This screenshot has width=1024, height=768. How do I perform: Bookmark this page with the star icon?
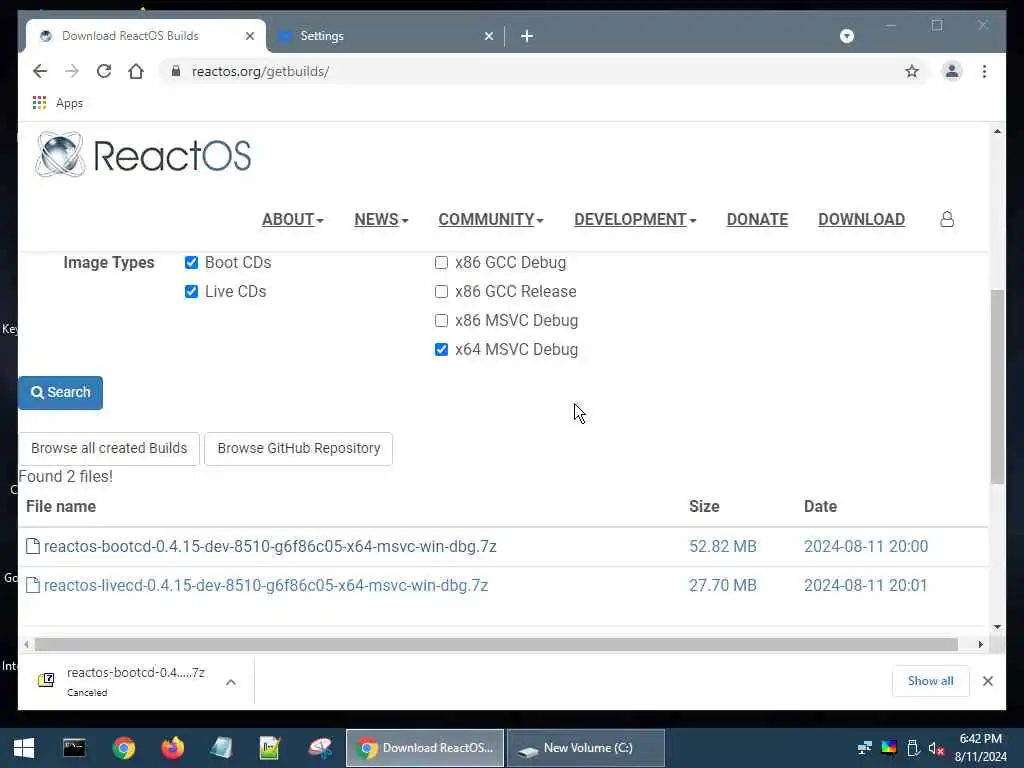(x=912, y=71)
